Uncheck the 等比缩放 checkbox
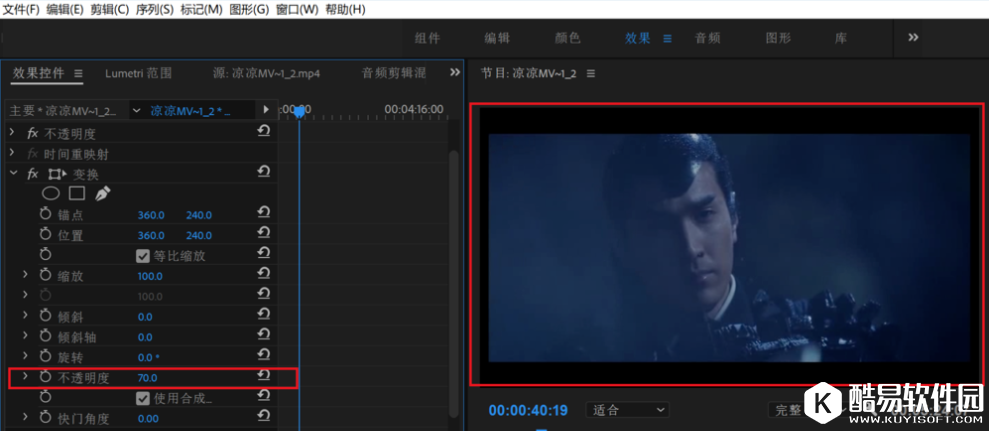 [143, 255]
